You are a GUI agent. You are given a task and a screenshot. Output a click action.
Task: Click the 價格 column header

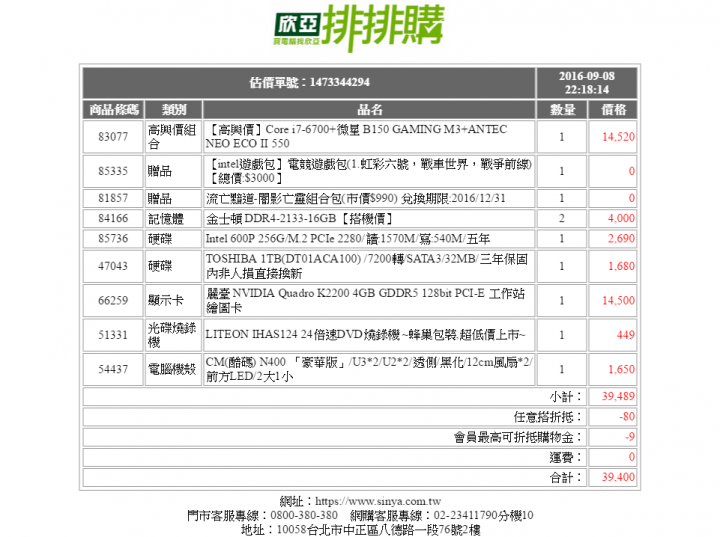pyautogui.click(x=613, y=110)
